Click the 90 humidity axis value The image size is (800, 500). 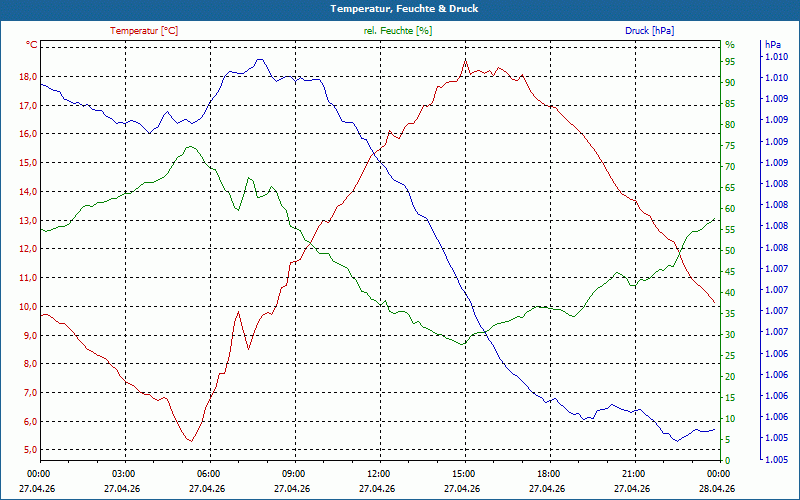tap(730, 83)
